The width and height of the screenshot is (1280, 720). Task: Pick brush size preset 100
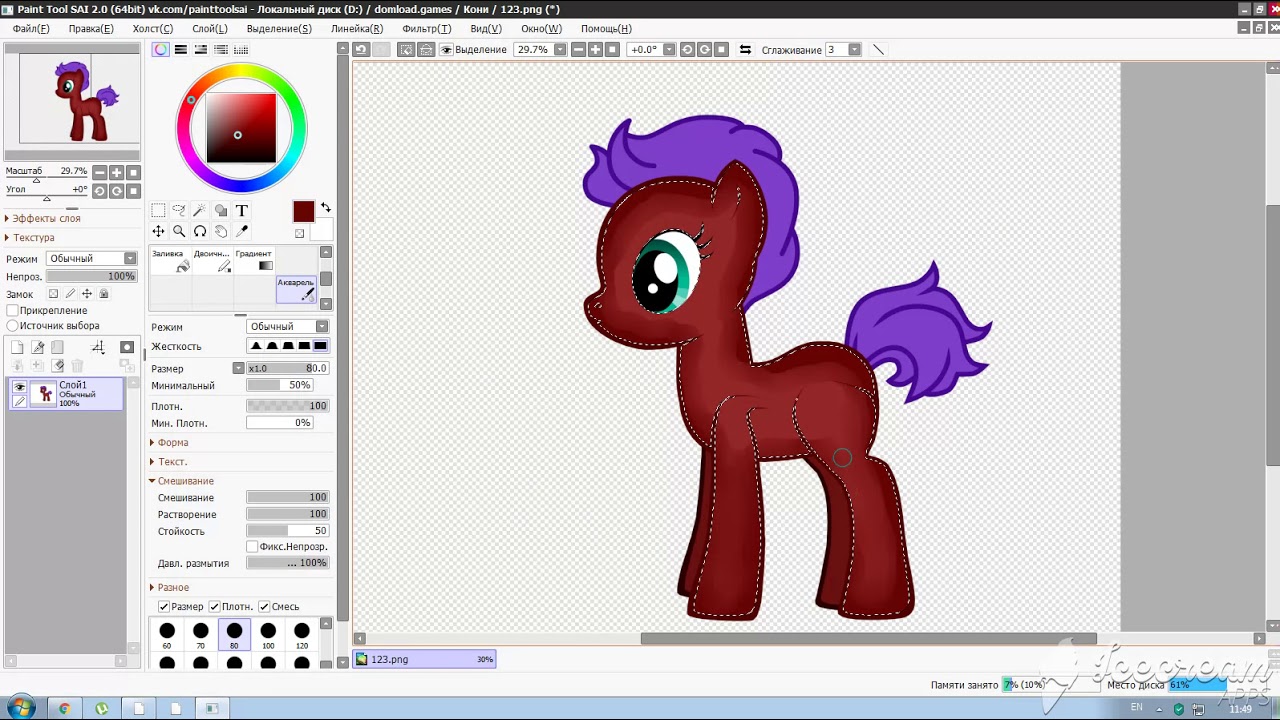[268, 635]
